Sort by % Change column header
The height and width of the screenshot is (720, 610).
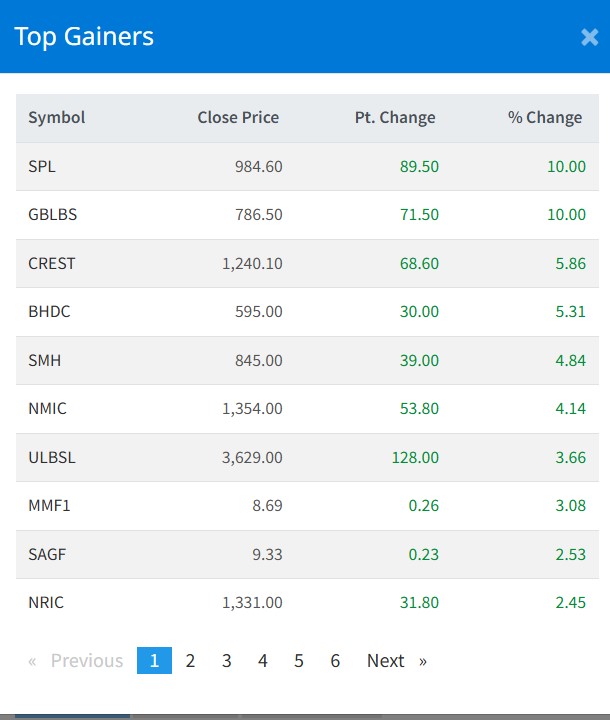coord(544,118)
